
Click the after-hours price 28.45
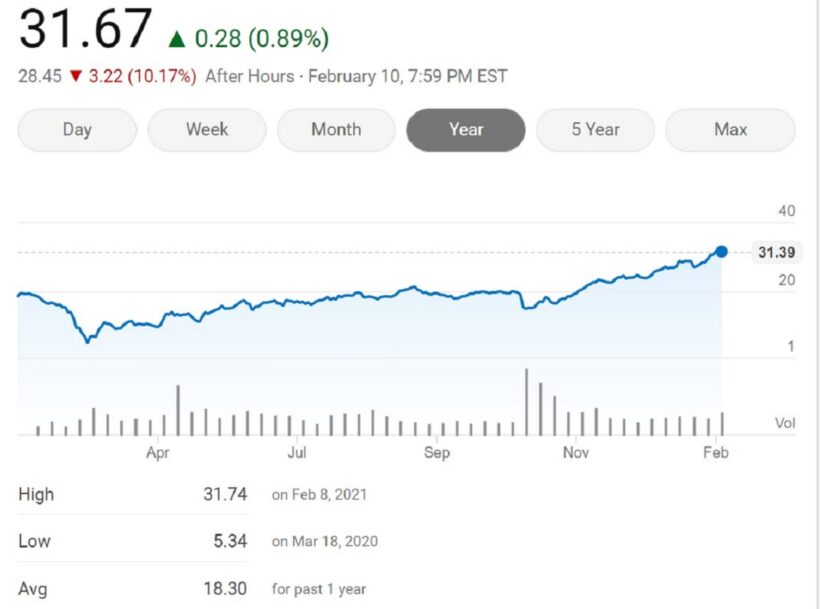[42, 75]
